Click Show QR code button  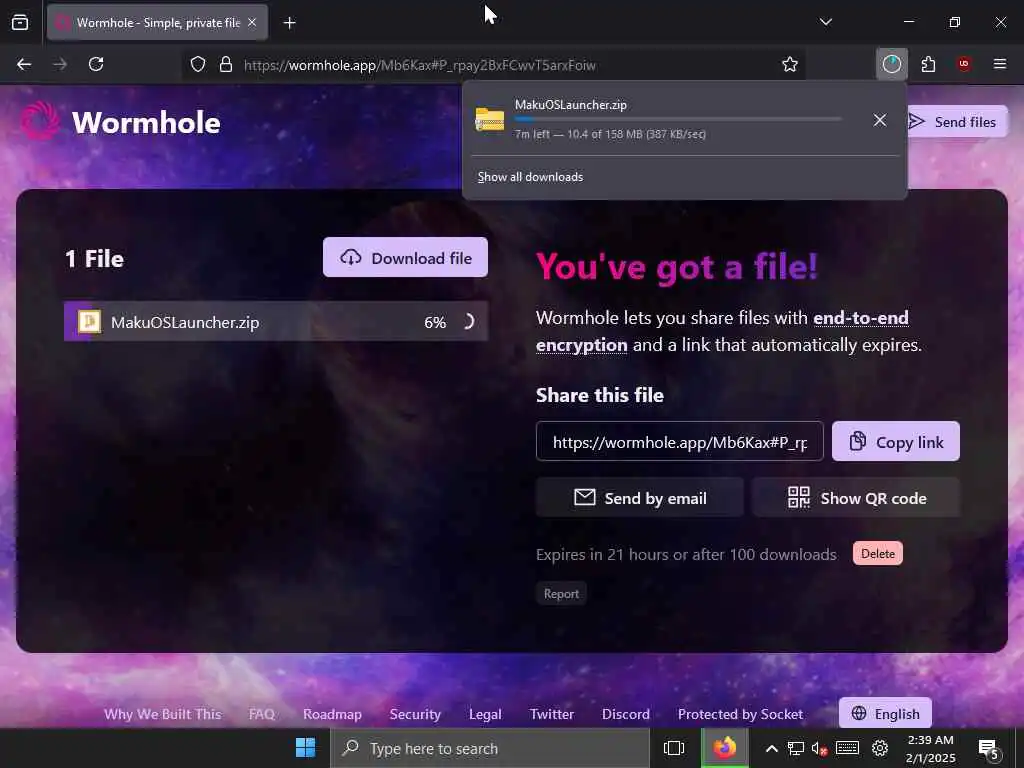(856, 498)
